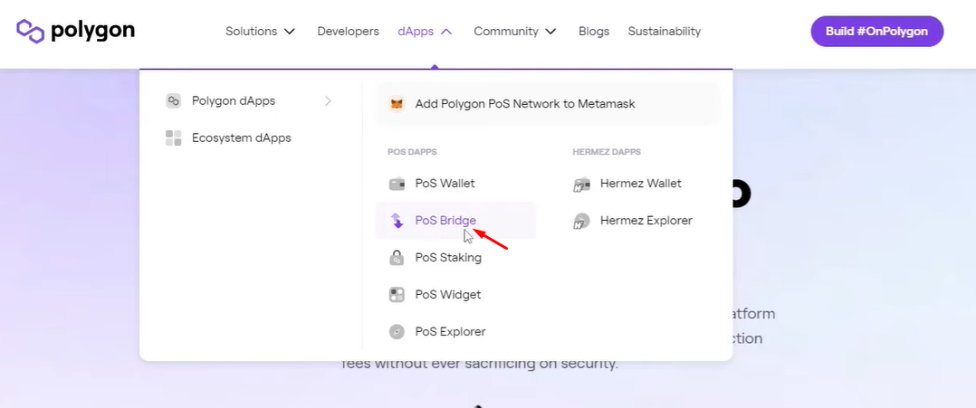Screen dimensions: 976x408
Task: Click the Hermez Explorer icon
Action: pos(581,221)
